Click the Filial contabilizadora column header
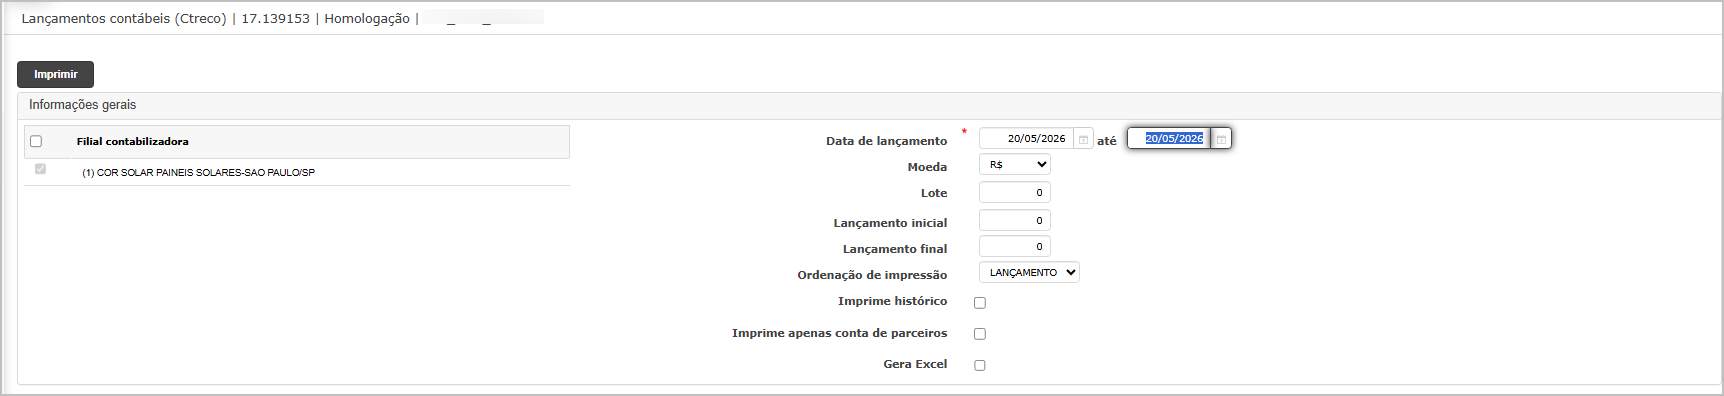1724x396 pixels. [x=132, y=142]
